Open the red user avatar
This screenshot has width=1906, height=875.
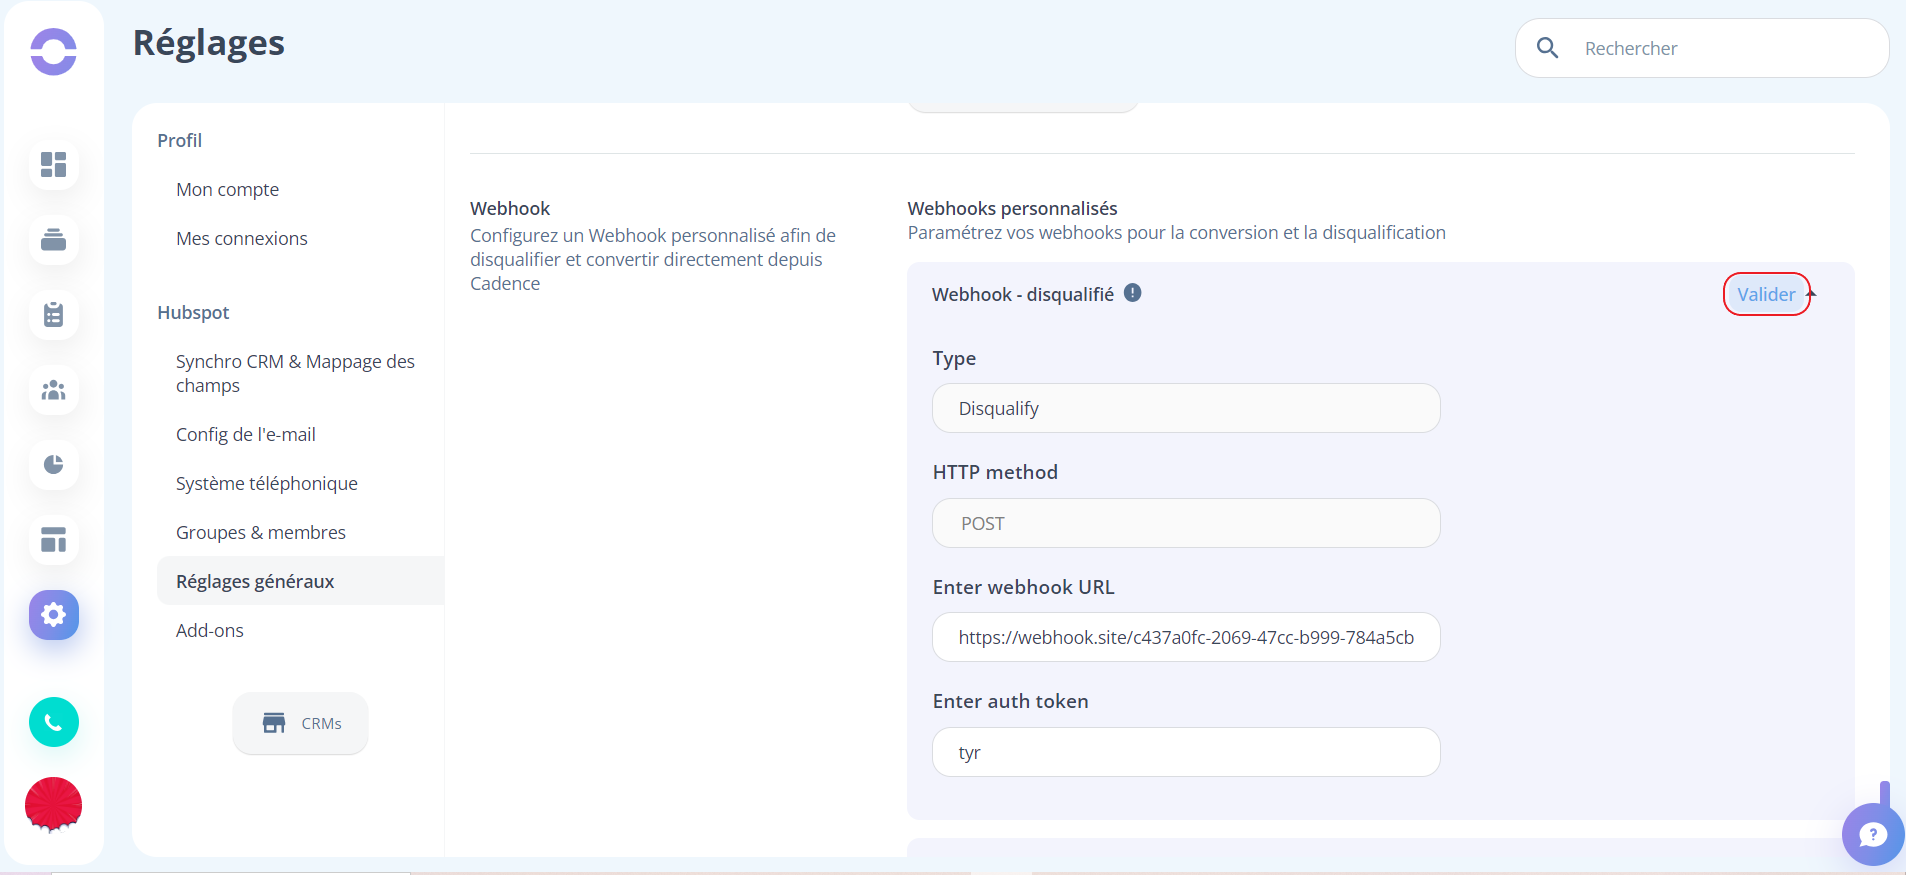(x=54, y=805)
